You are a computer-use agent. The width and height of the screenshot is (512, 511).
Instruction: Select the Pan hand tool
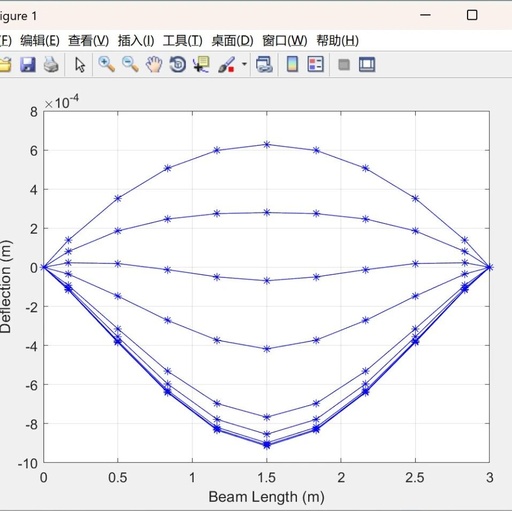pos(154,64)
